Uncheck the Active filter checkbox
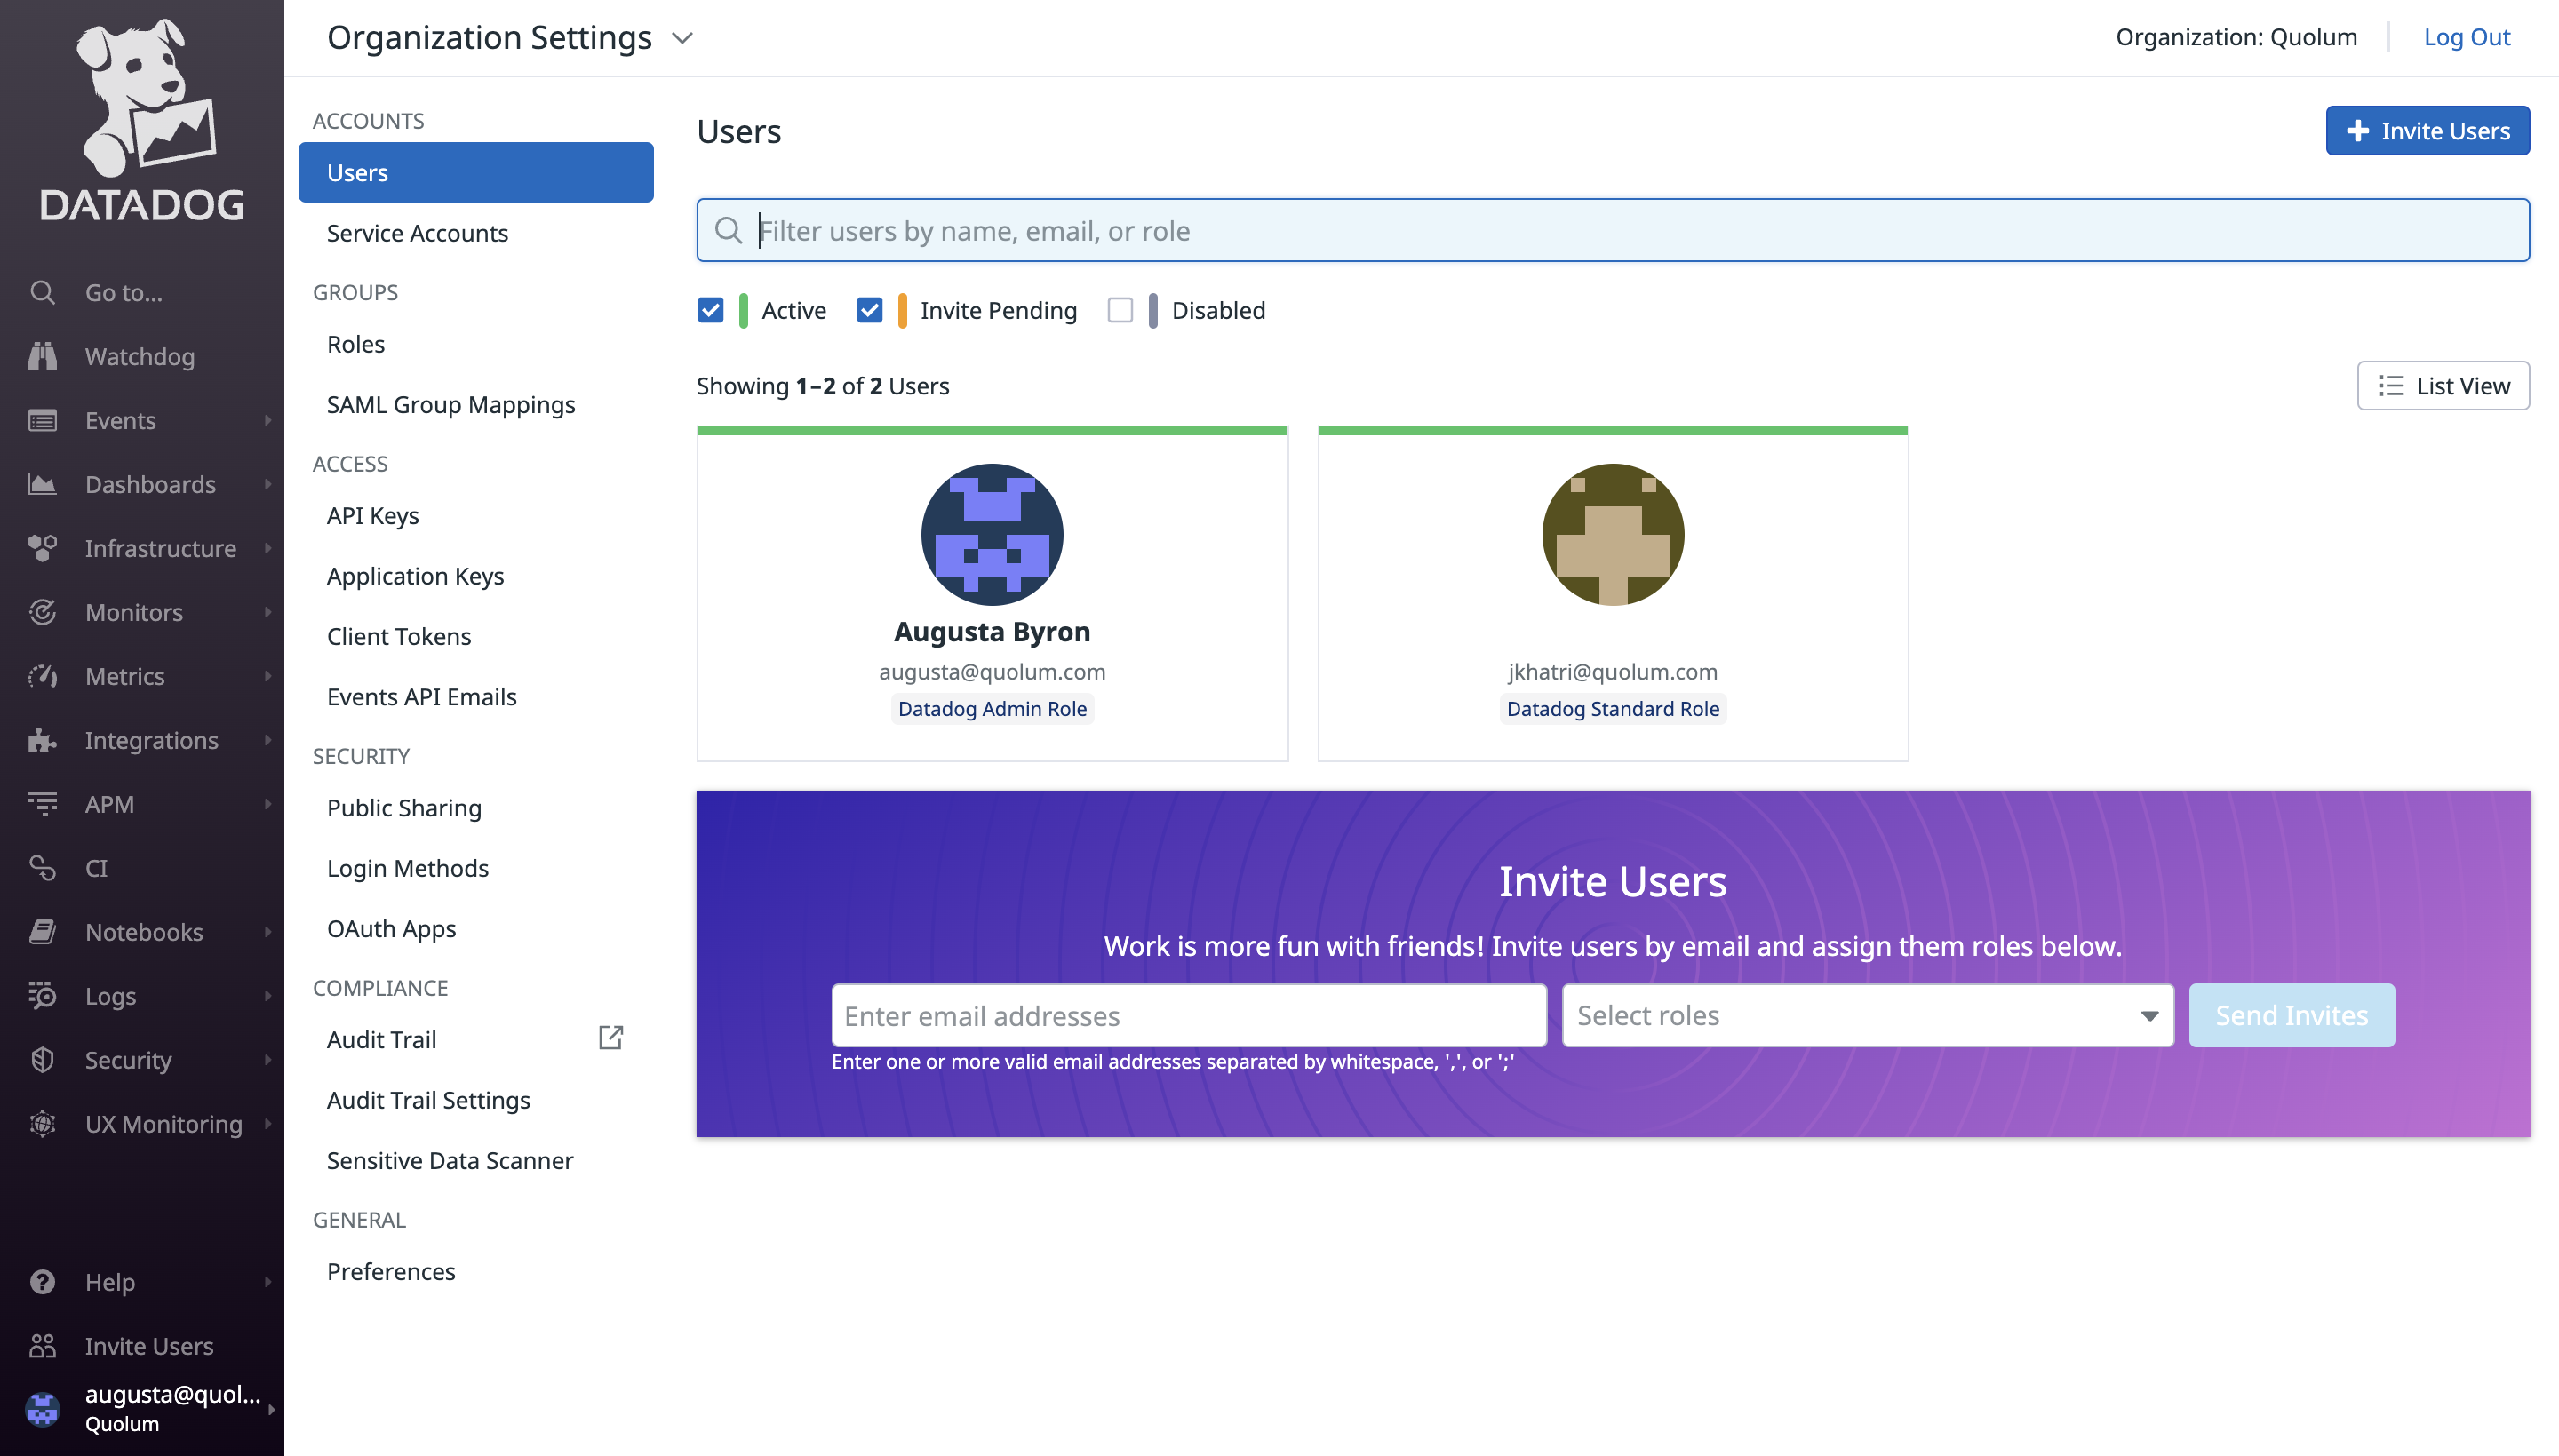This screenshot has width=2559, height=1456. pyautogui.click(x=710, y=311)
